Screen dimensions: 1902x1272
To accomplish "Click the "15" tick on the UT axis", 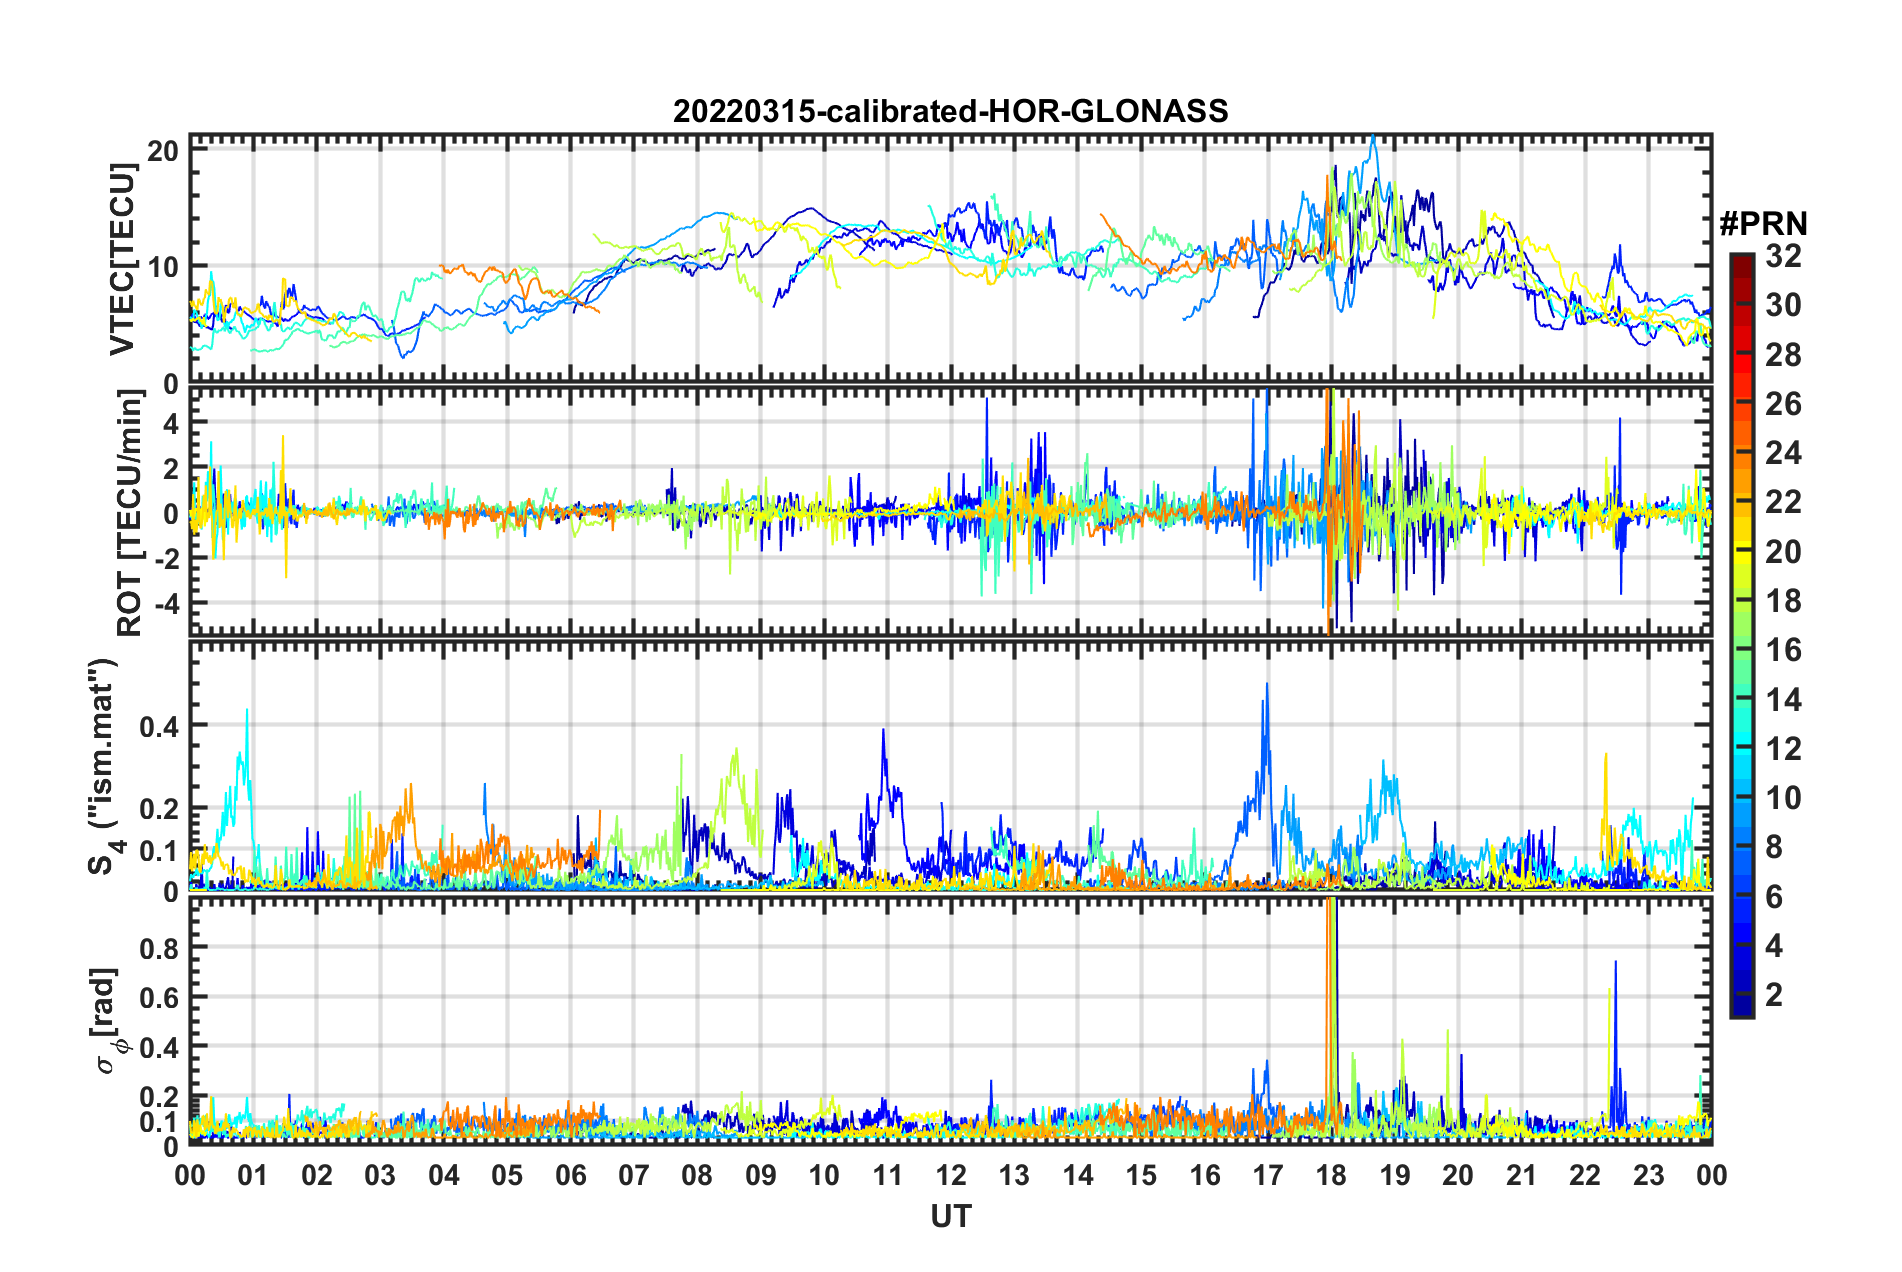I will (1141, 1175).
